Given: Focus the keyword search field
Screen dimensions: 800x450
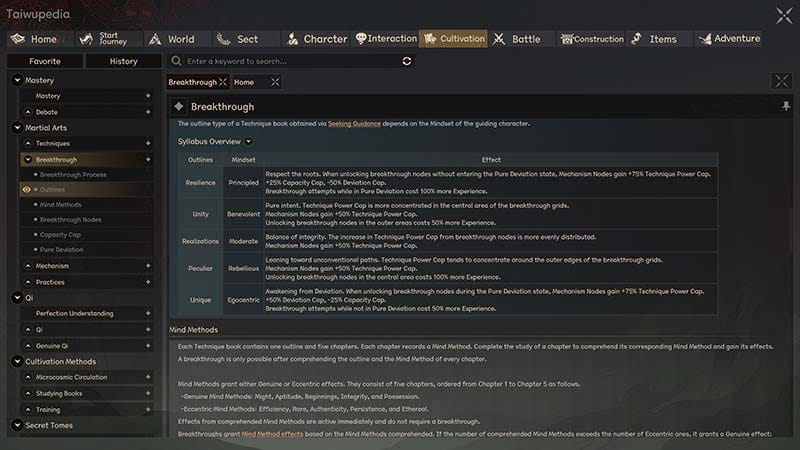Looking at the screenshot, I should pos(291,61).
